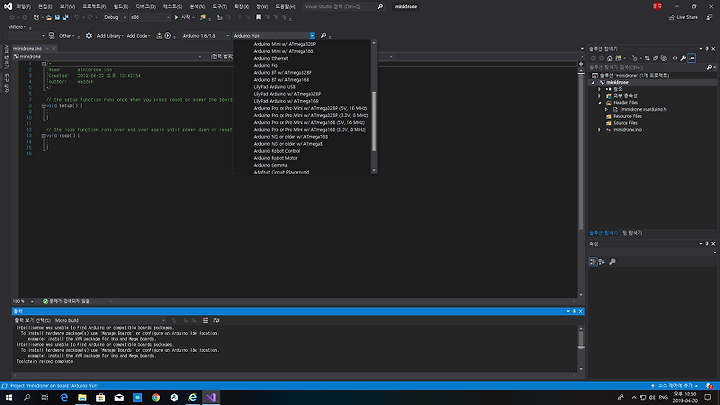Collapse the Header Files folder
720x405 pixels.
pyautogui.click(x=600, y=103)
